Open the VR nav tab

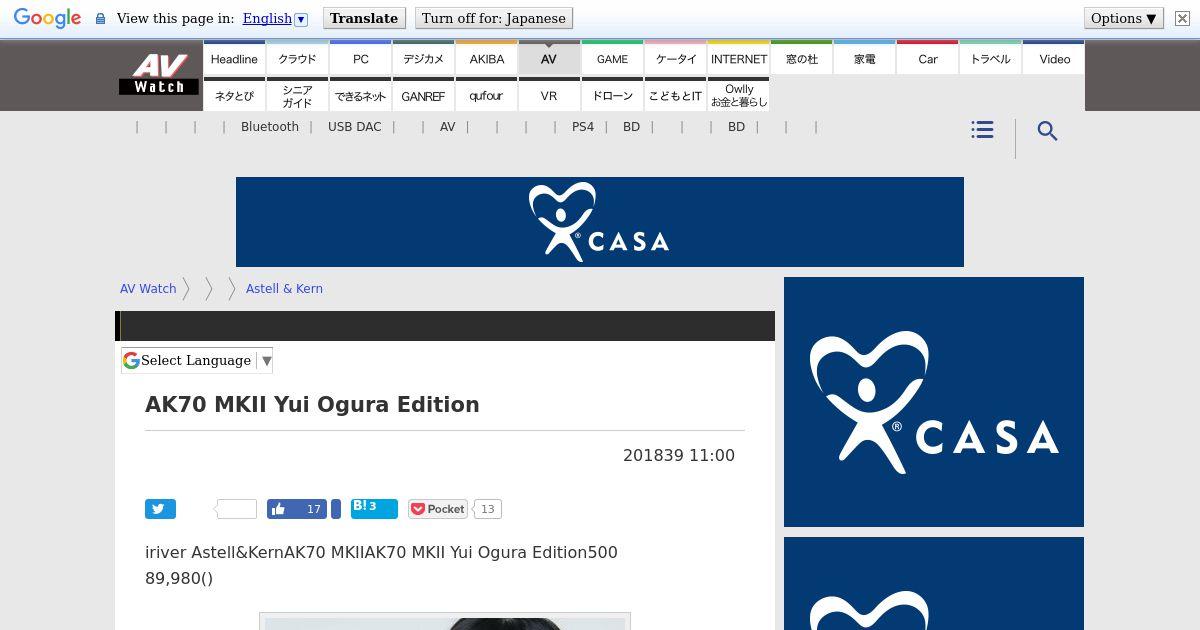[549, 95]
